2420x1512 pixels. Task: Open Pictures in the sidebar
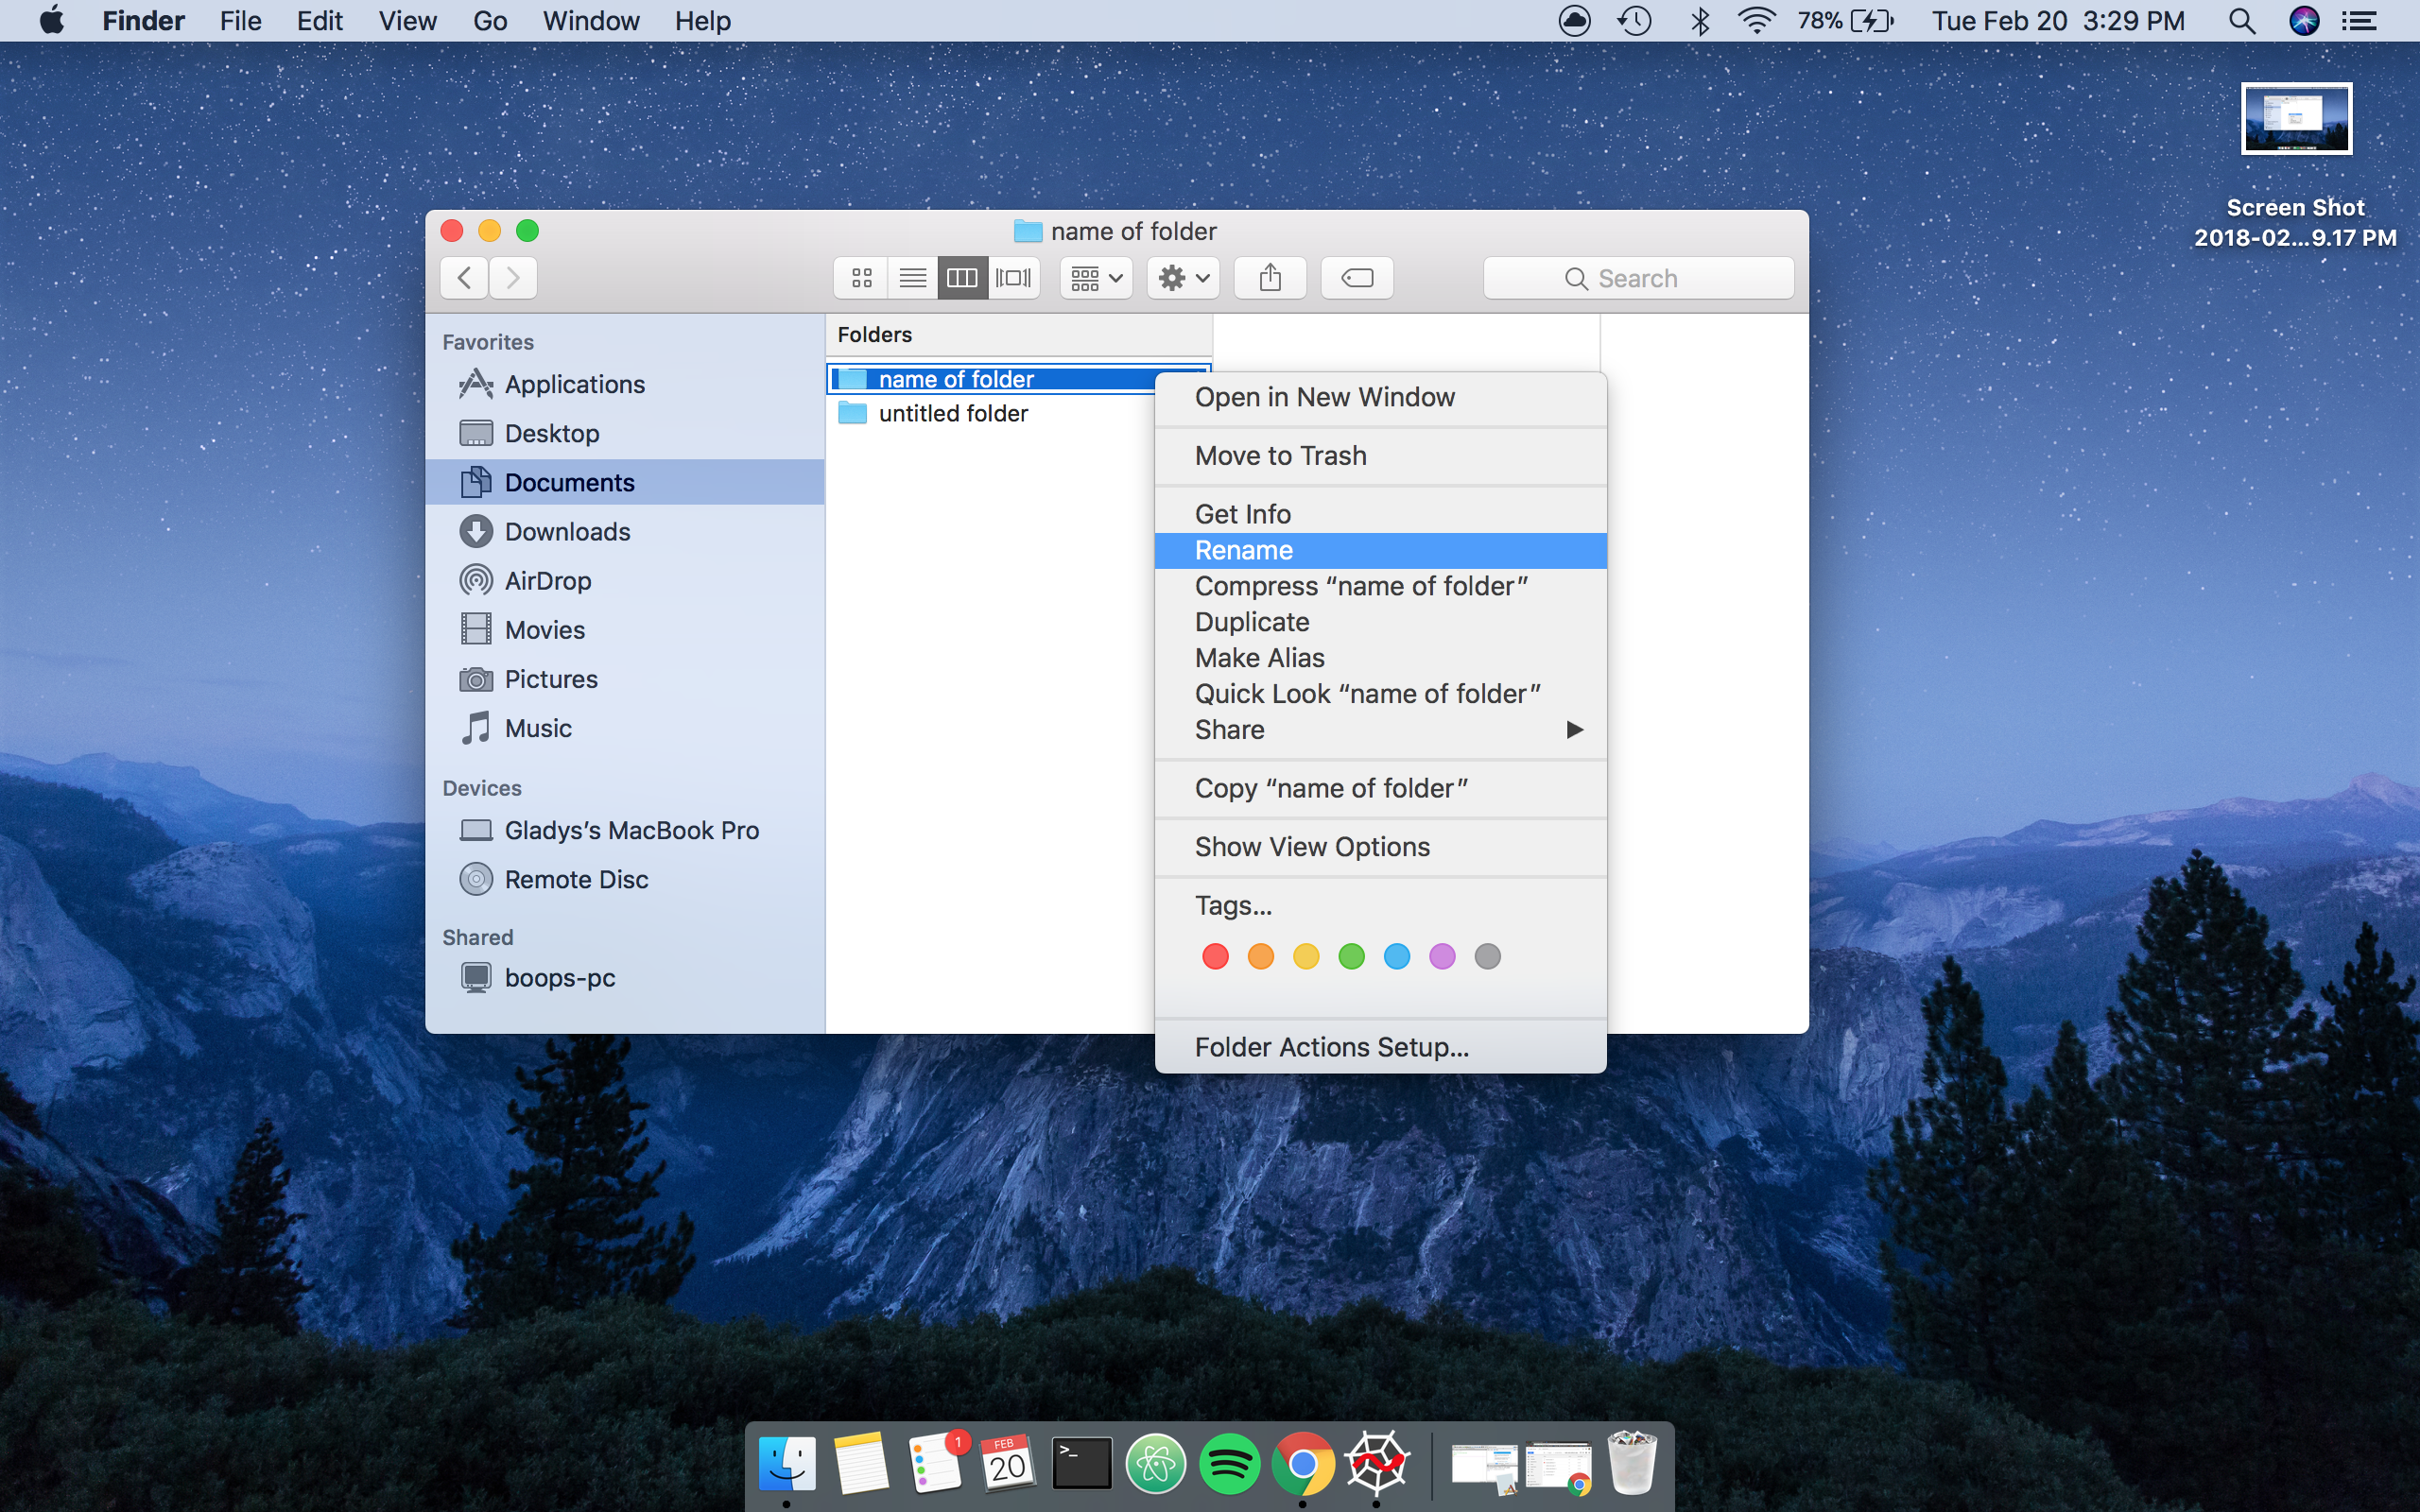pos(625,679)
